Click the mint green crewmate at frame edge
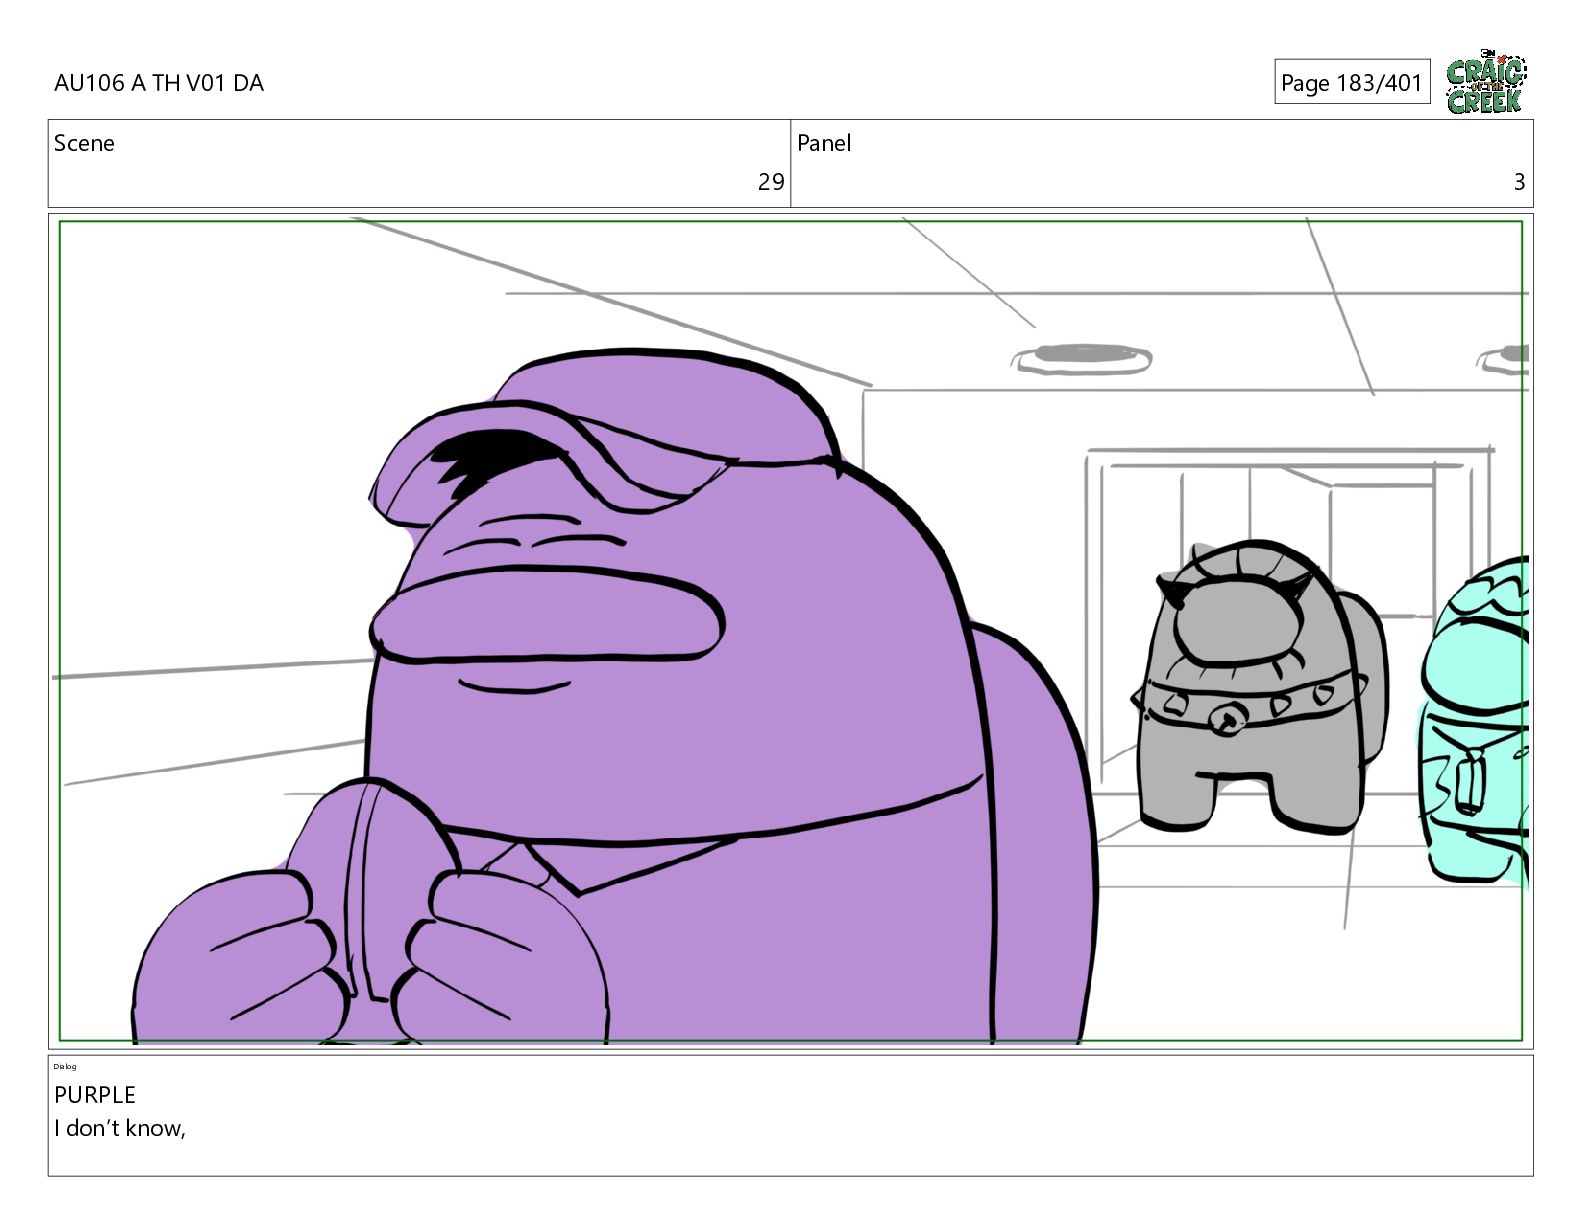The image size is (1584, 1224). (1474, 722)
